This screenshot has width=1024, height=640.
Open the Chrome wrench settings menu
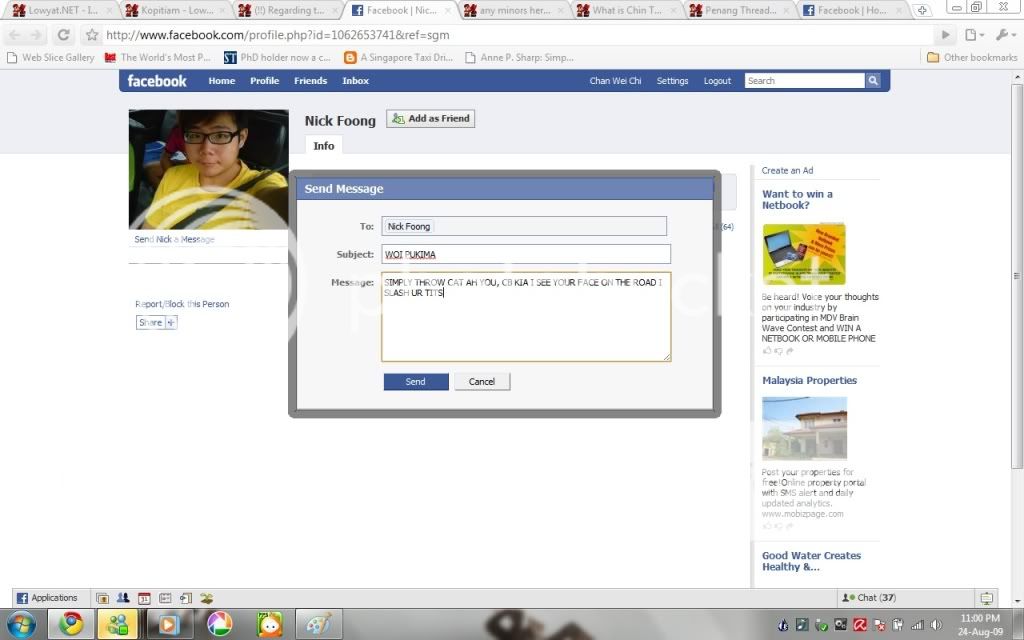(x=1003, y=35)
